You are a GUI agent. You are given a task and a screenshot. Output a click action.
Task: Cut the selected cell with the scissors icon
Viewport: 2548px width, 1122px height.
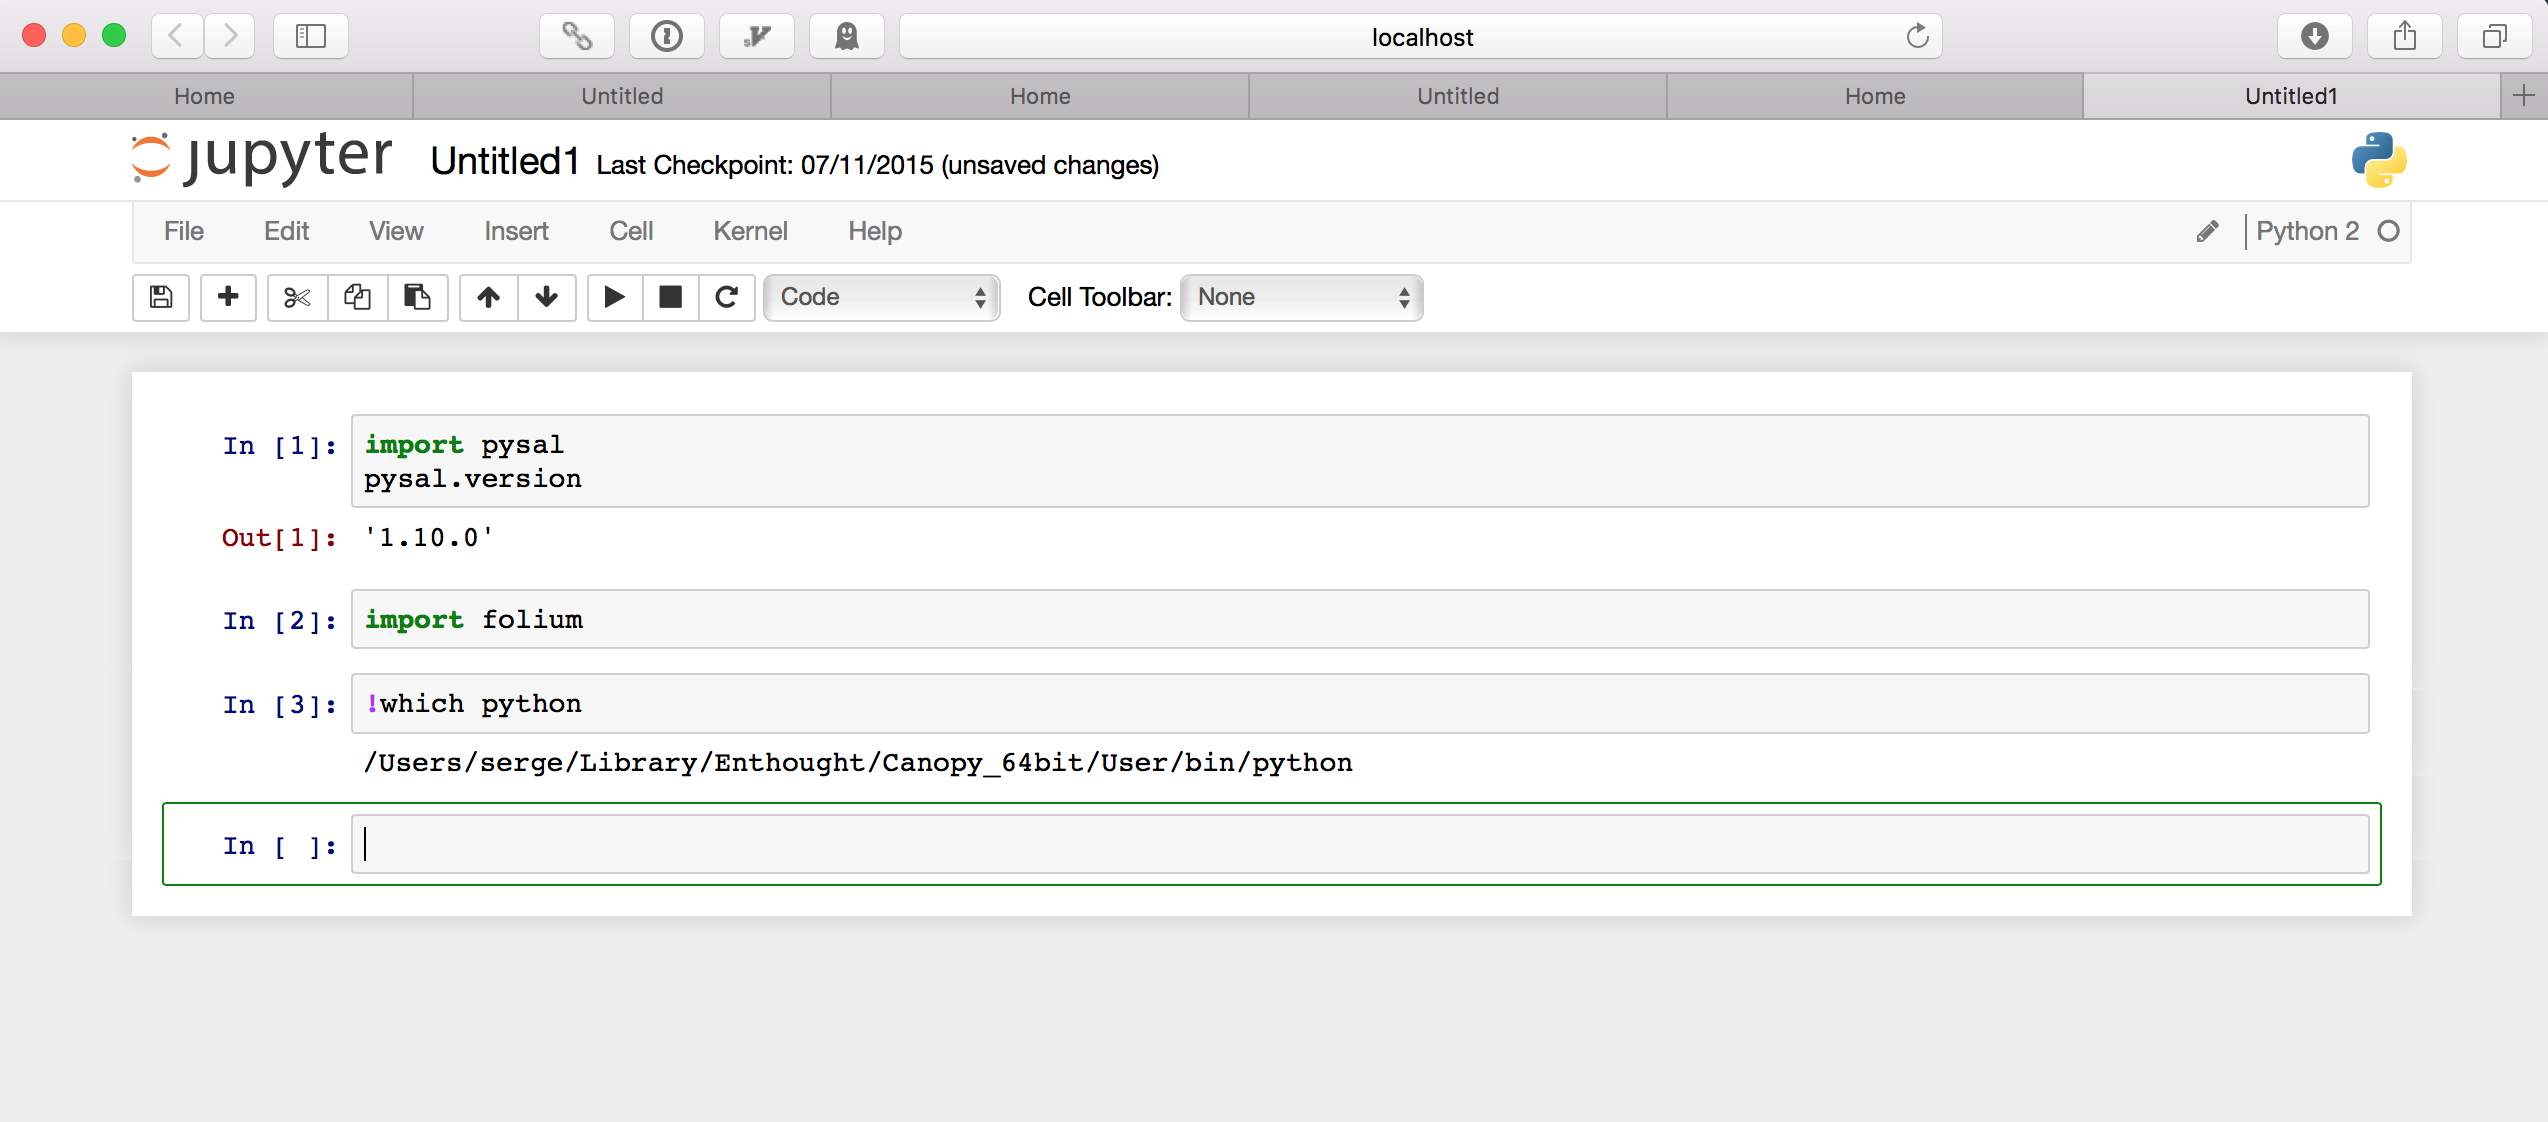[297, 297]
